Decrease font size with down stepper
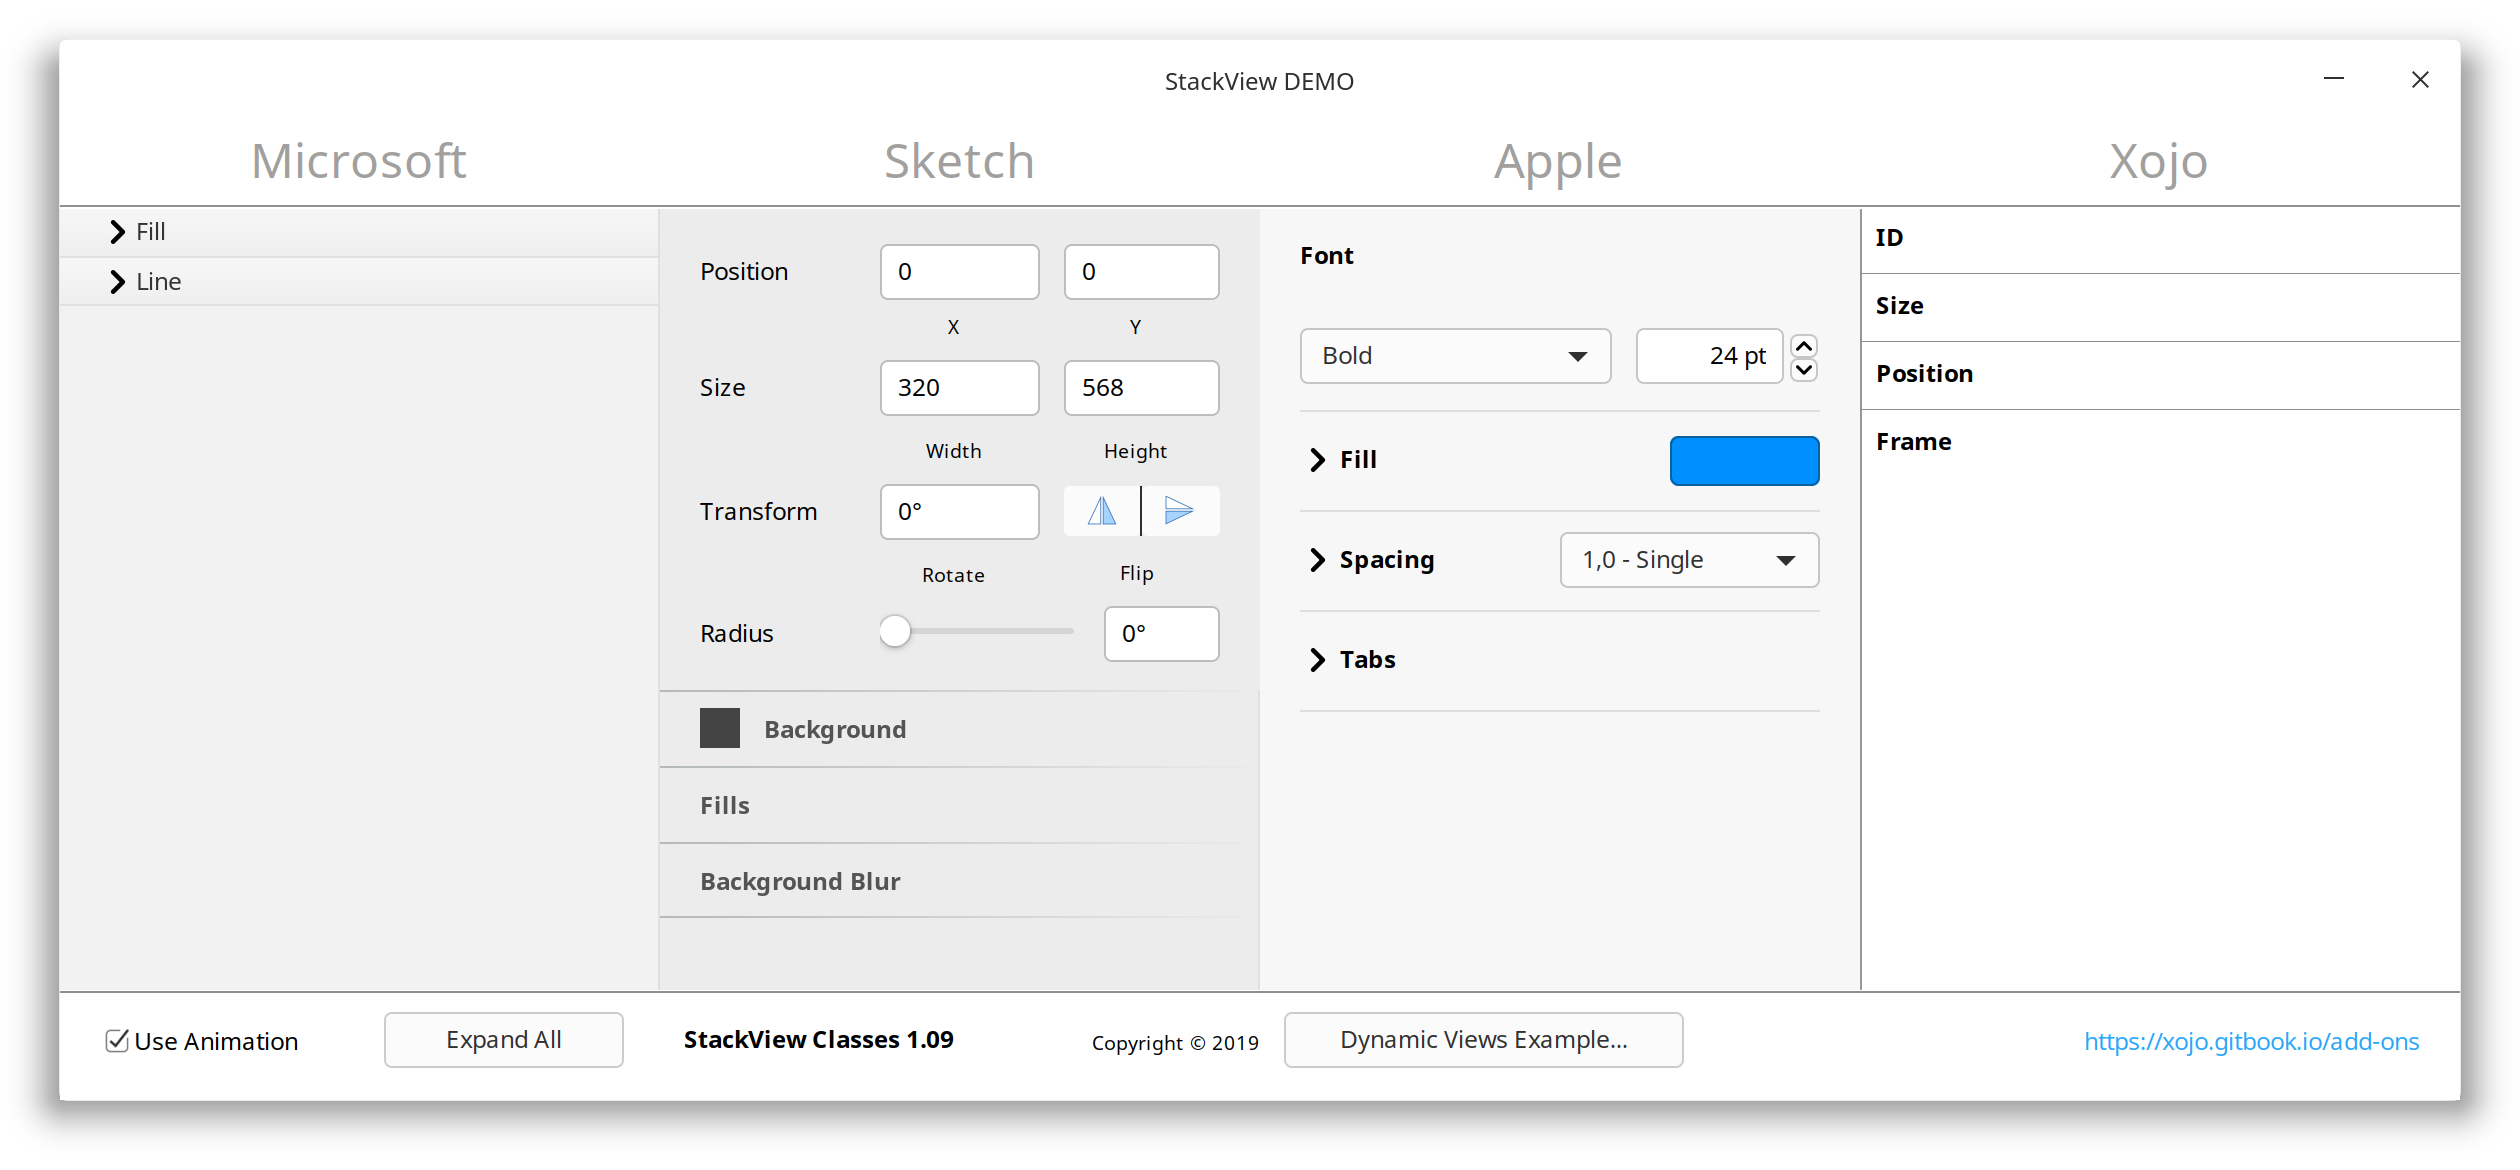 [1804, 370]
